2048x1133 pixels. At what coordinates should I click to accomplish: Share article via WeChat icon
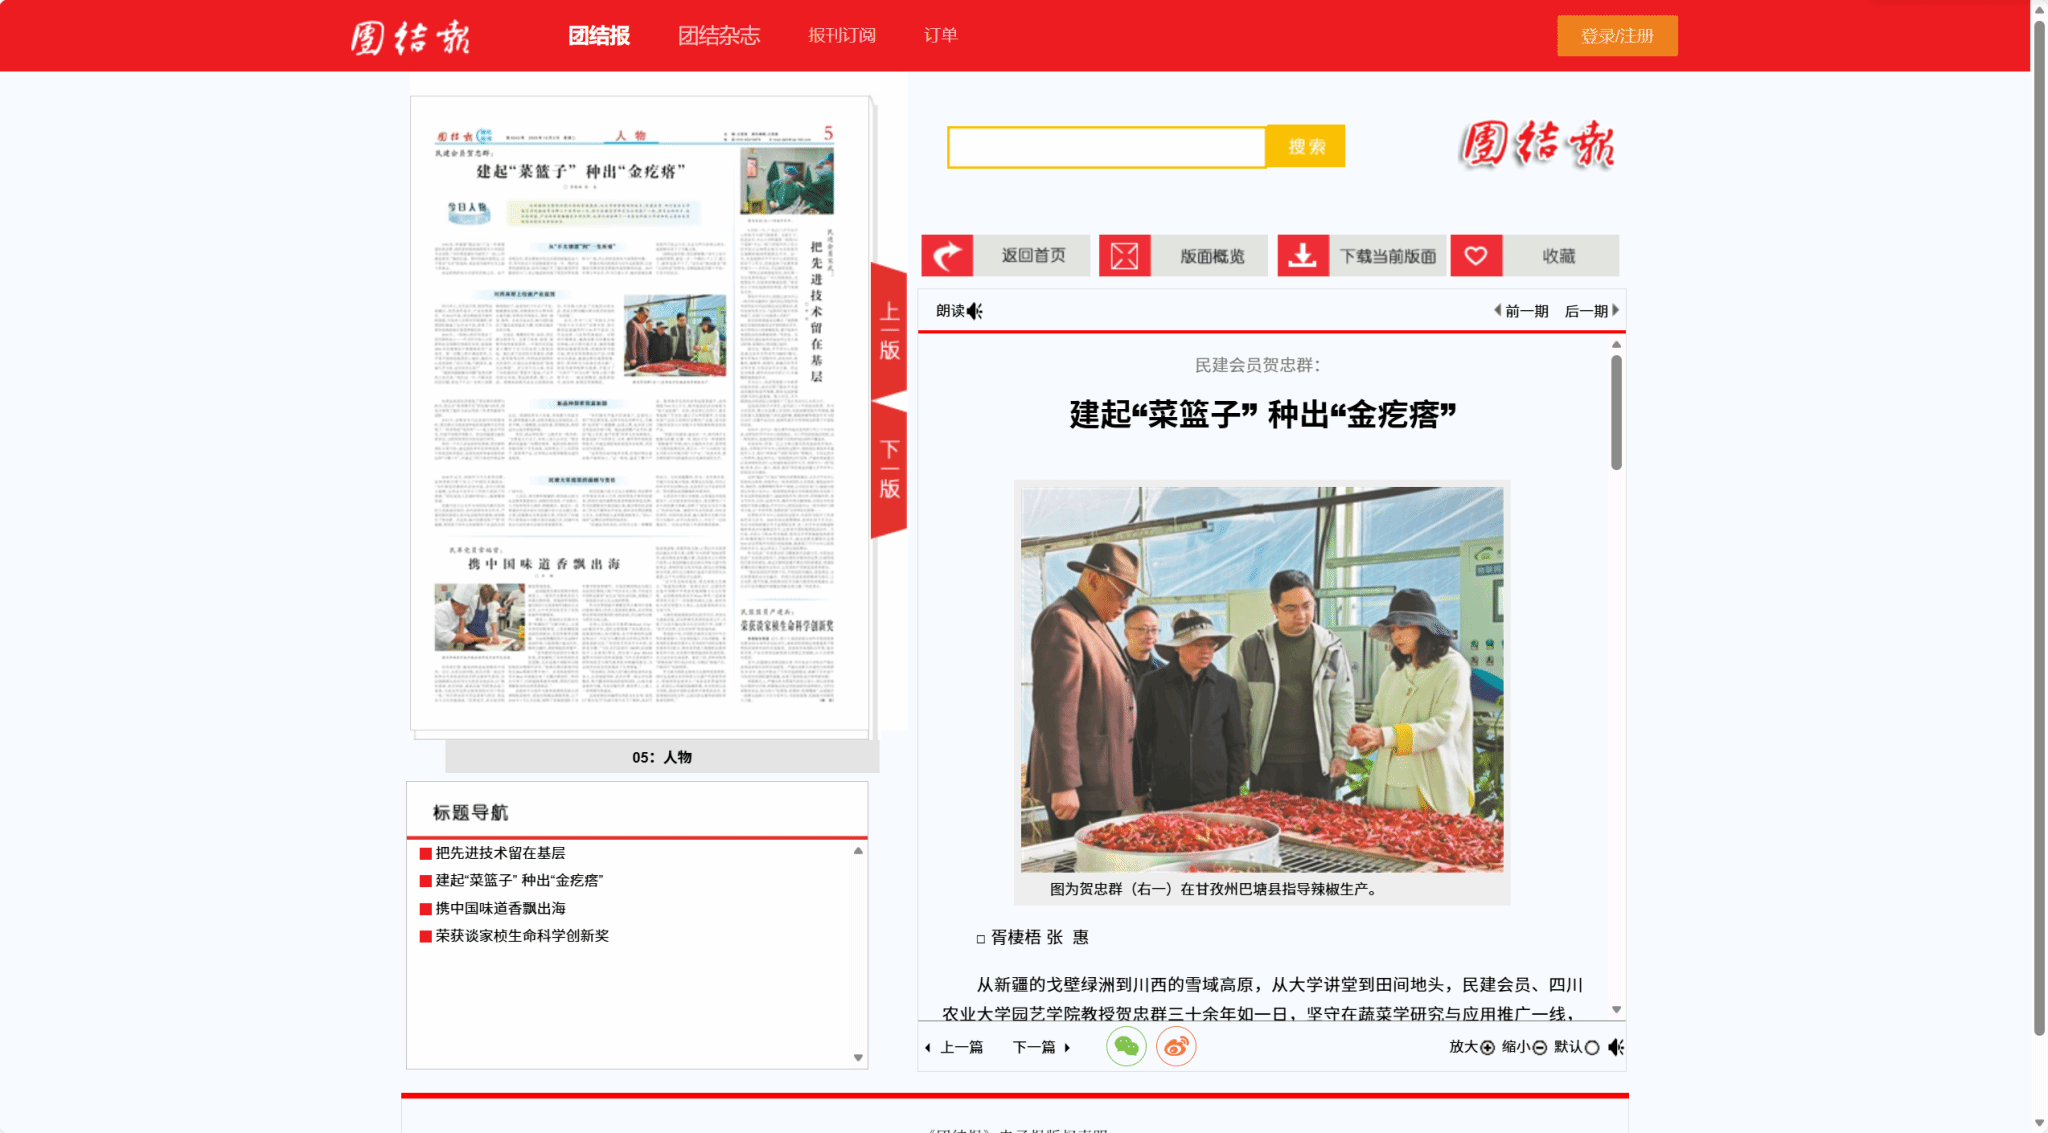(1126, 1047)
